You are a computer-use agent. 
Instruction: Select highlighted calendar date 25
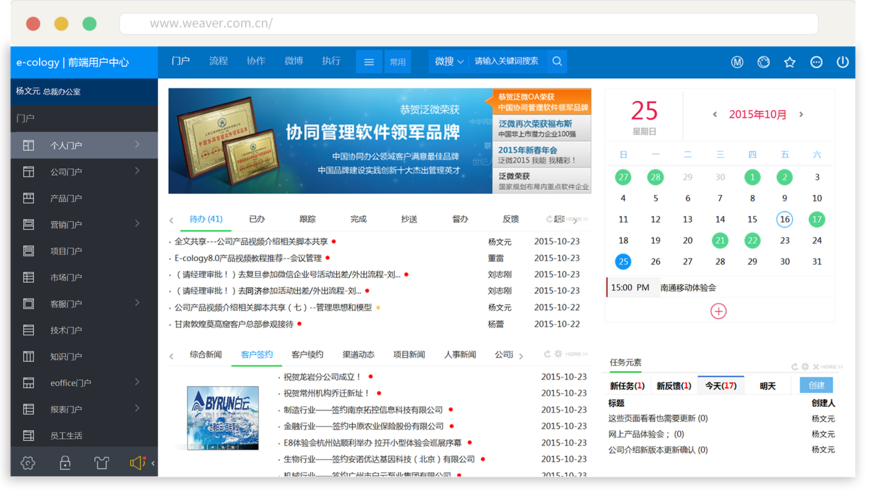[x=623, y=262]
